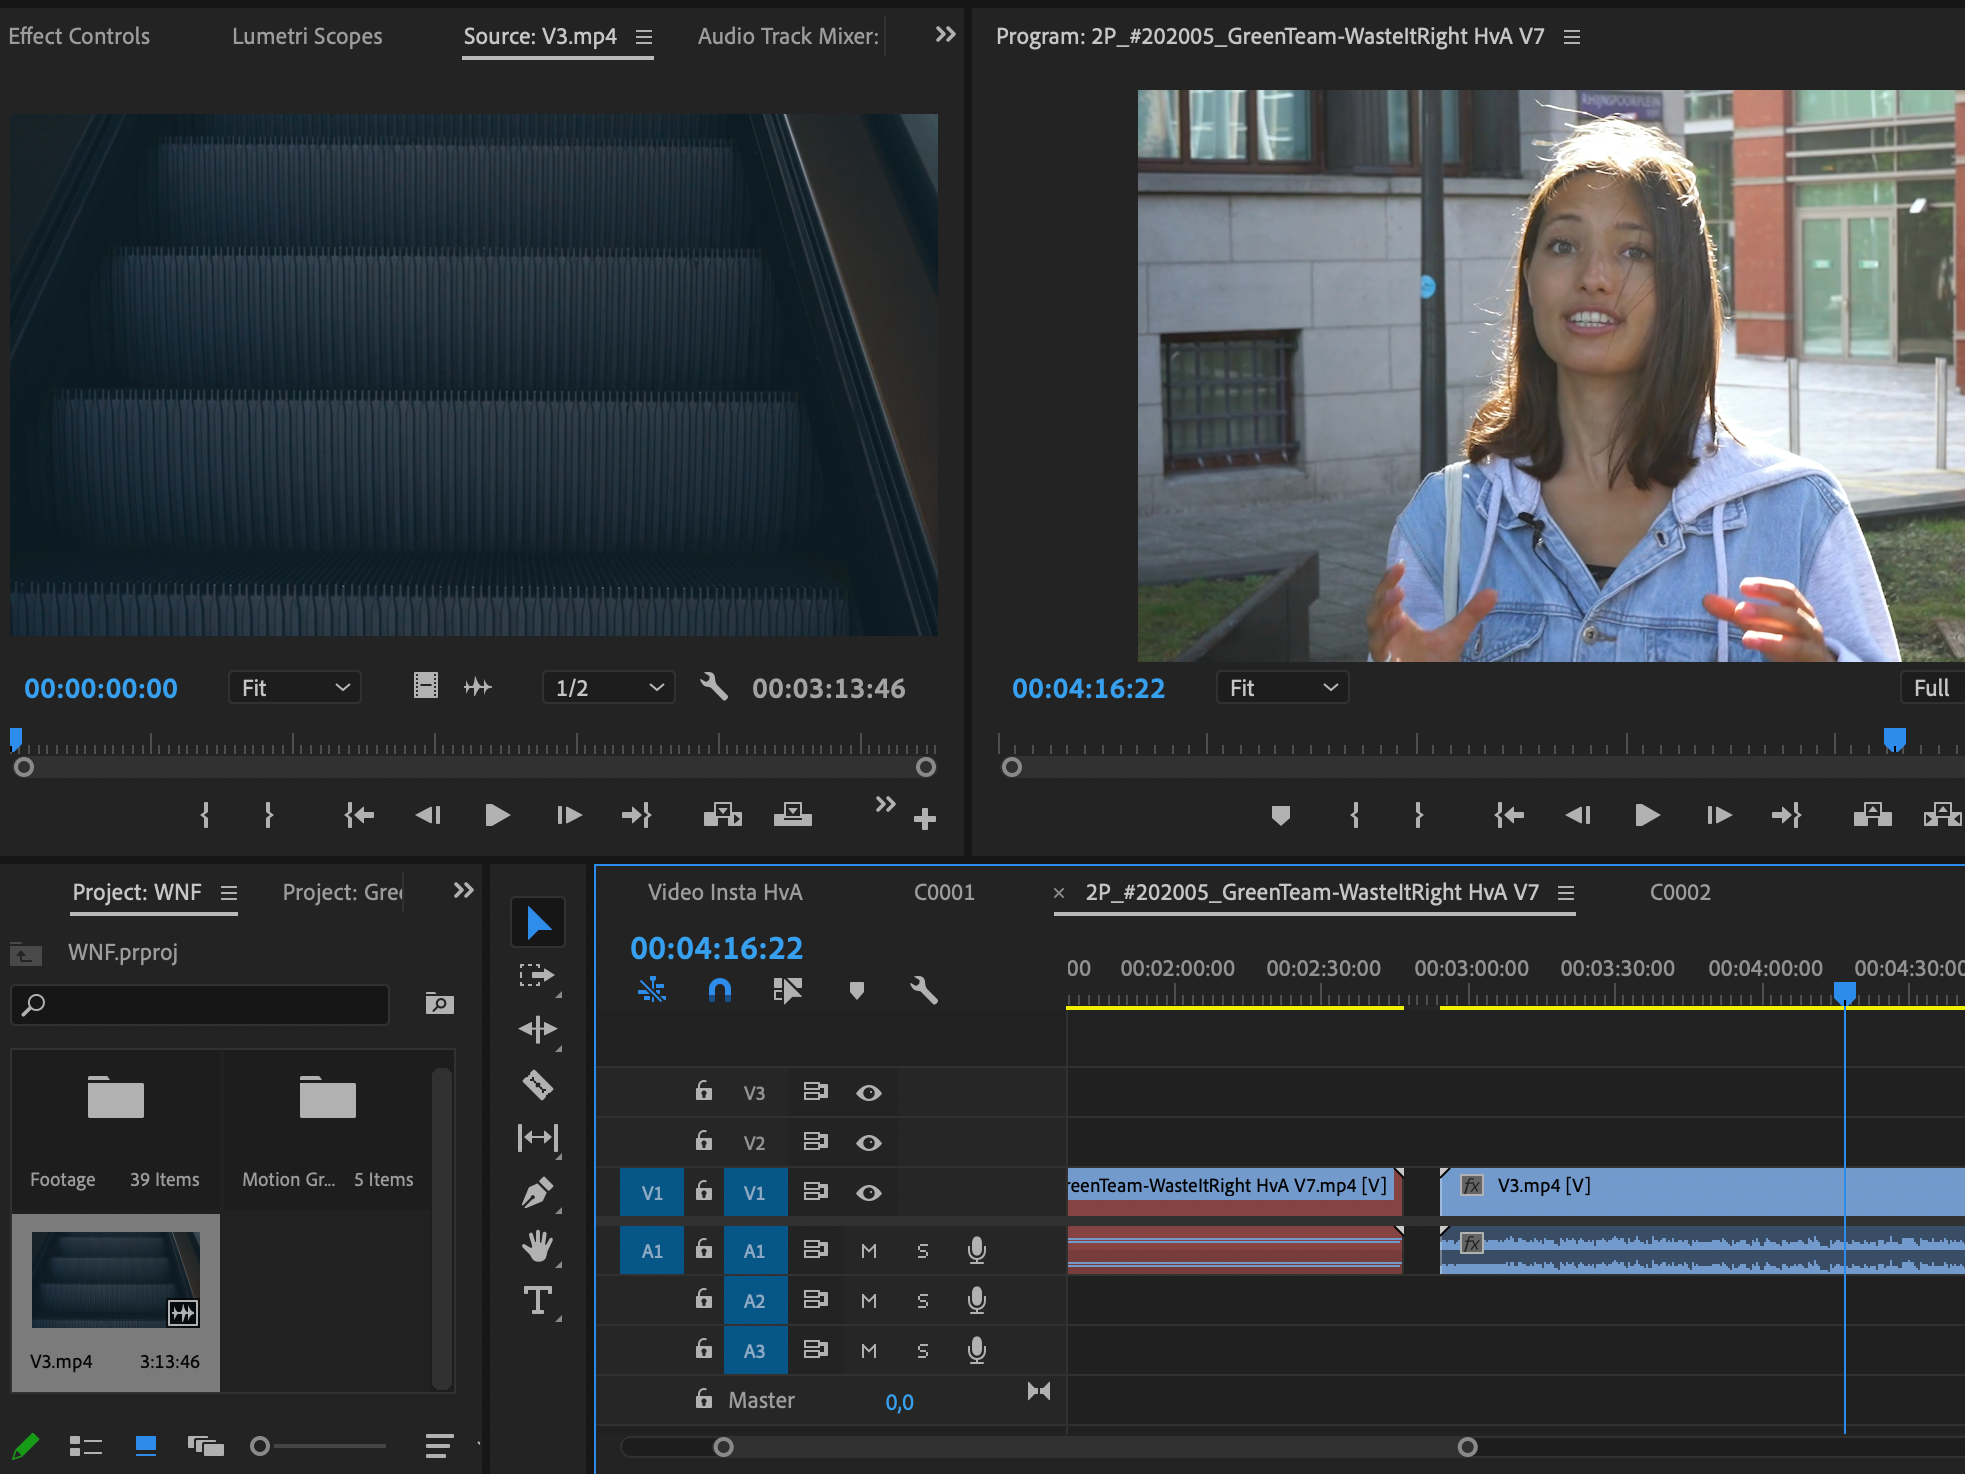This screenshot has height=1474, width=1965.
Task: Expand Program monitor Fit dropdown
Action: coord(1282,688)
